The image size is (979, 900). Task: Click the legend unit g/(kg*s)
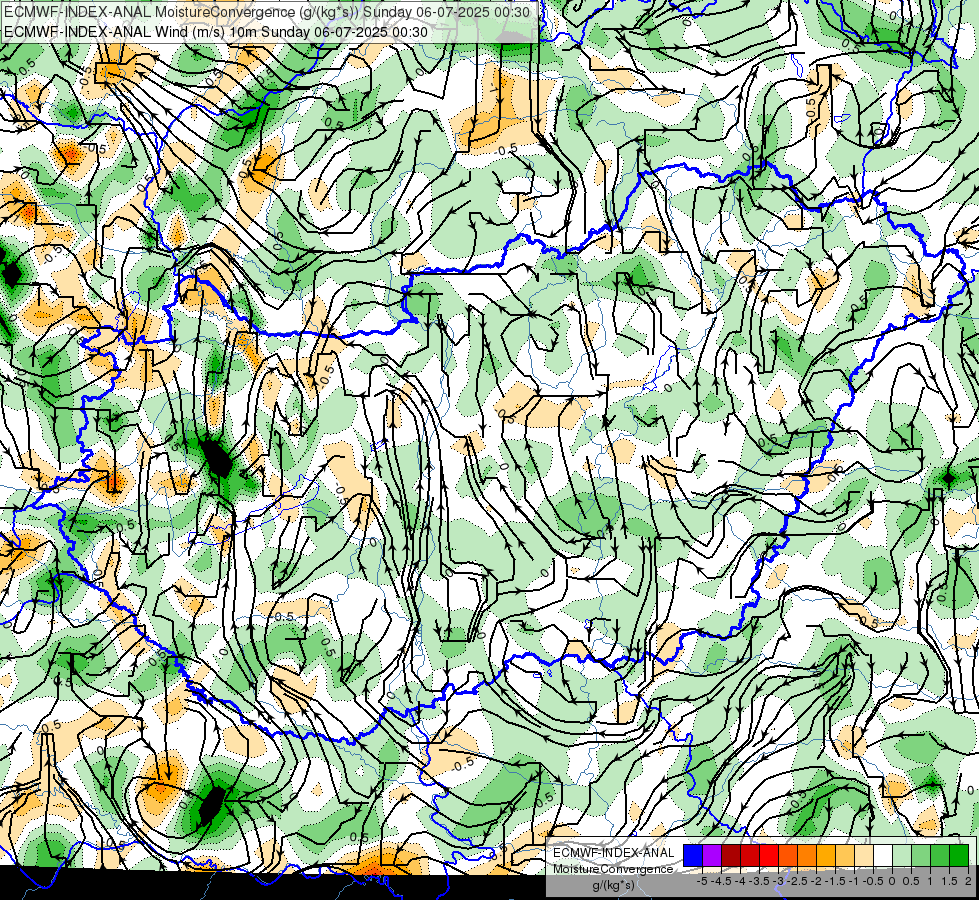point(614,886)
